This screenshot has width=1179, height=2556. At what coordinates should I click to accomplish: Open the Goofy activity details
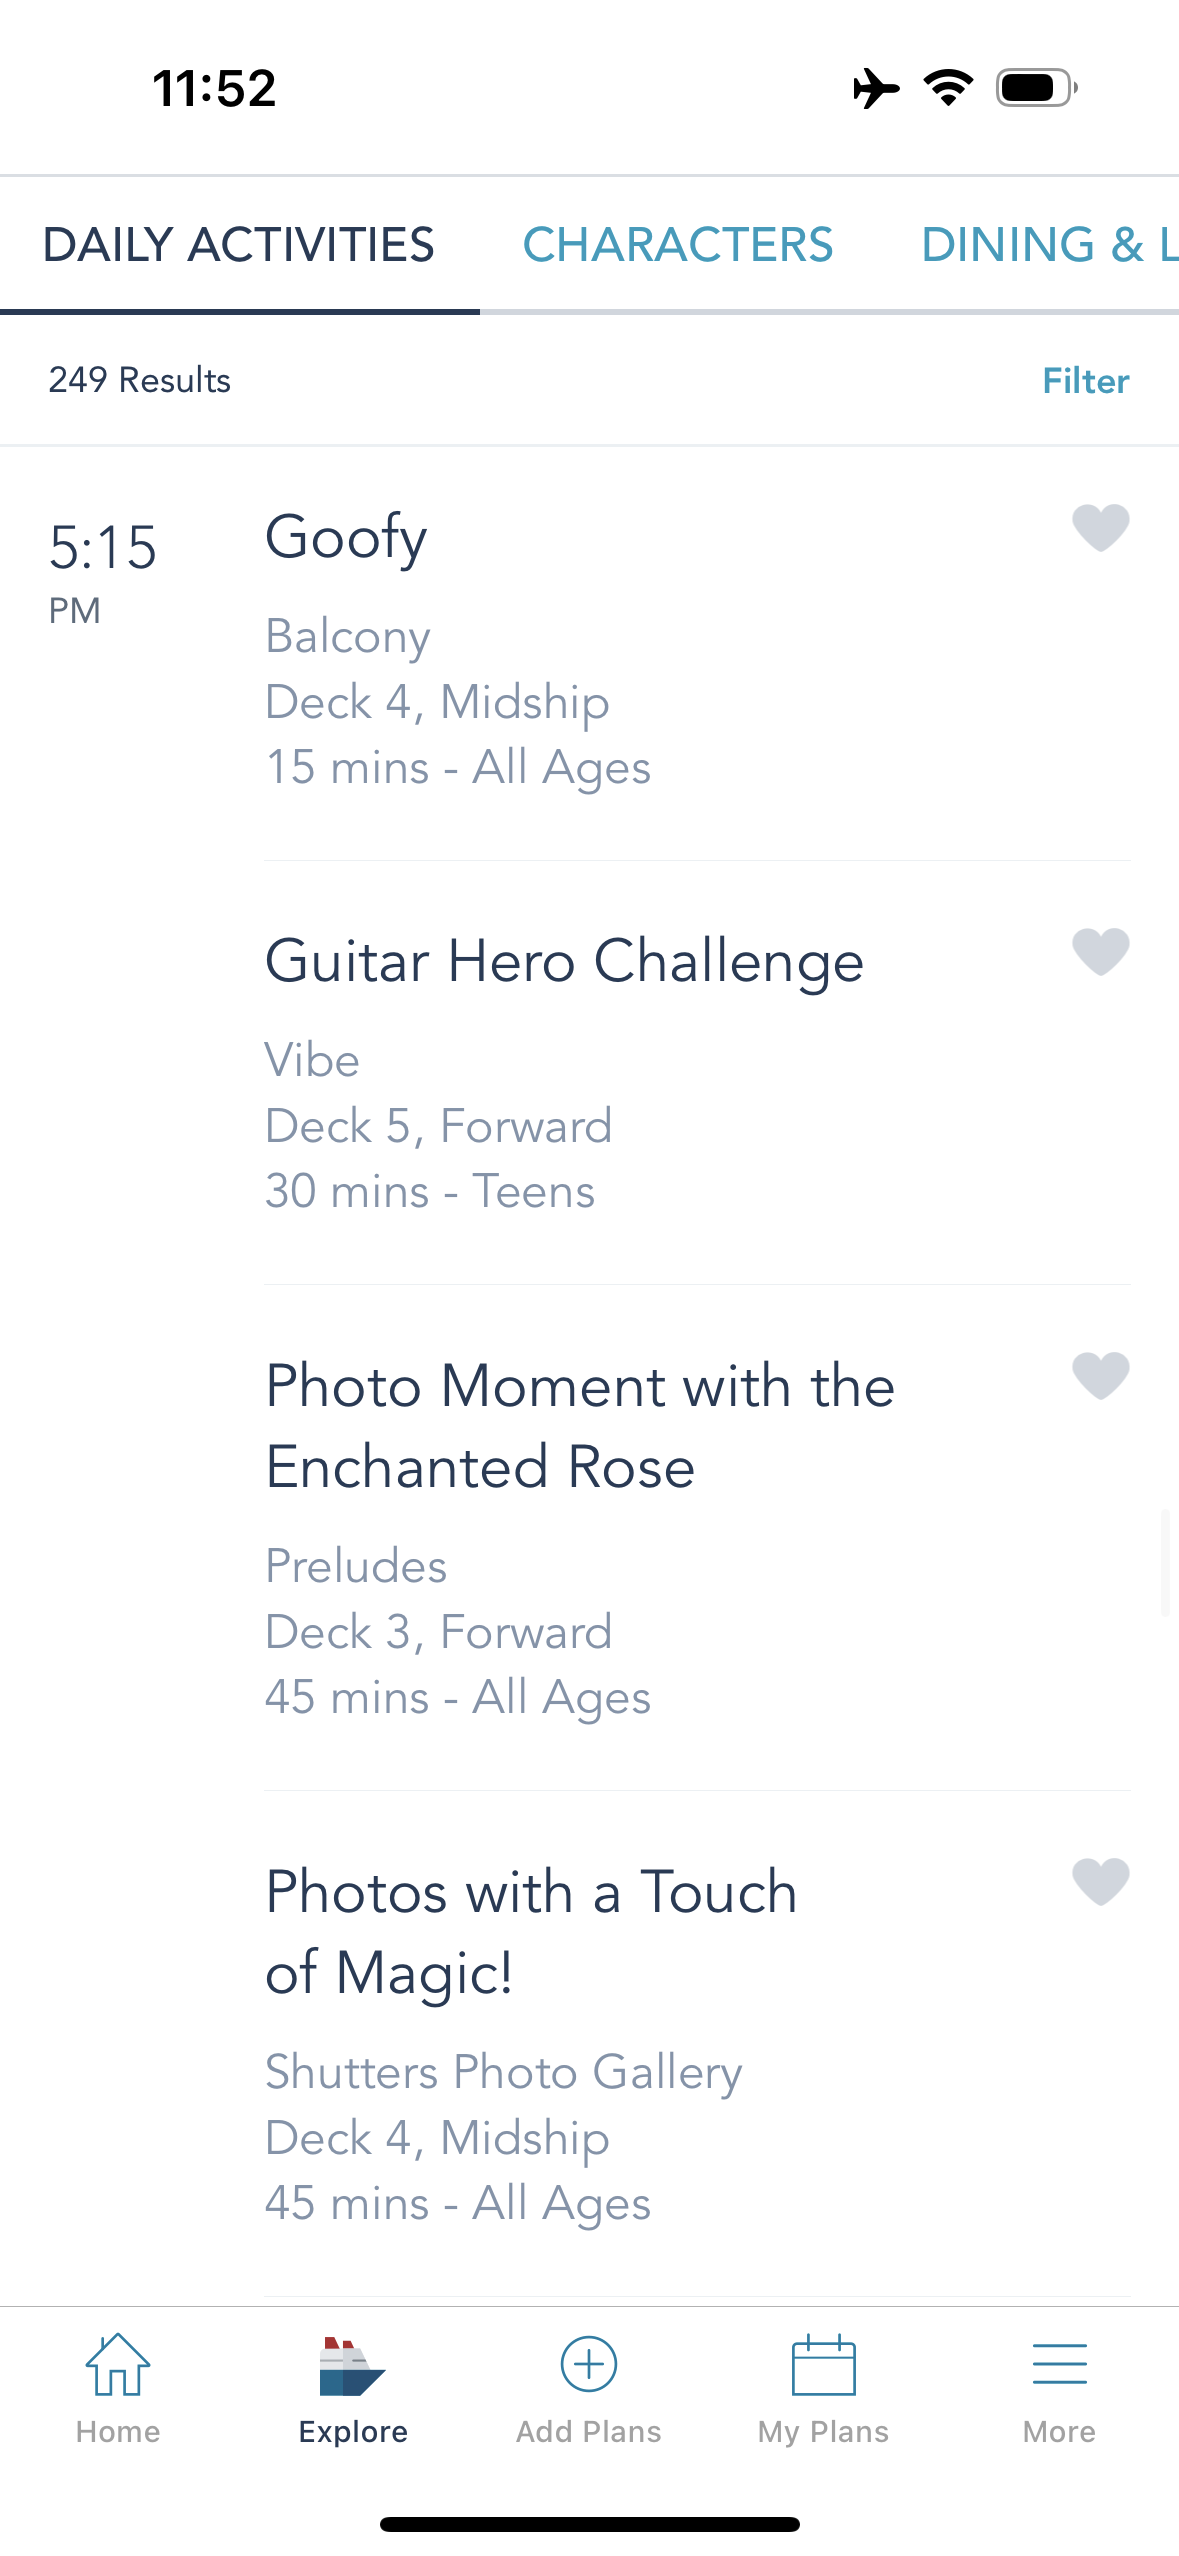coord(346,537)
